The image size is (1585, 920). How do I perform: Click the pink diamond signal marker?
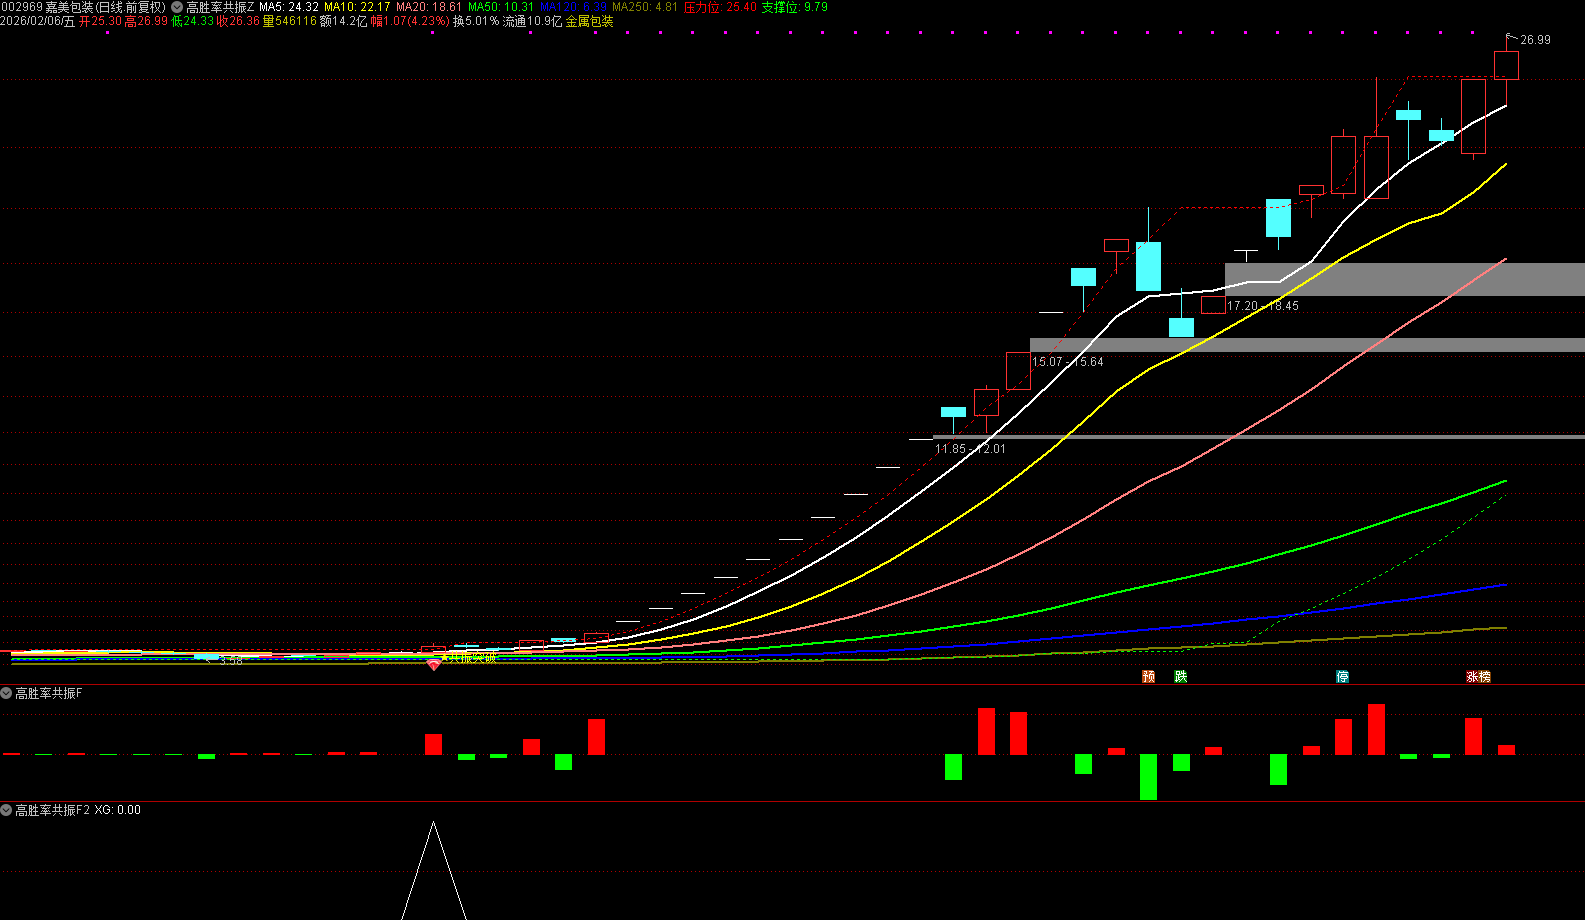point(434,664)
